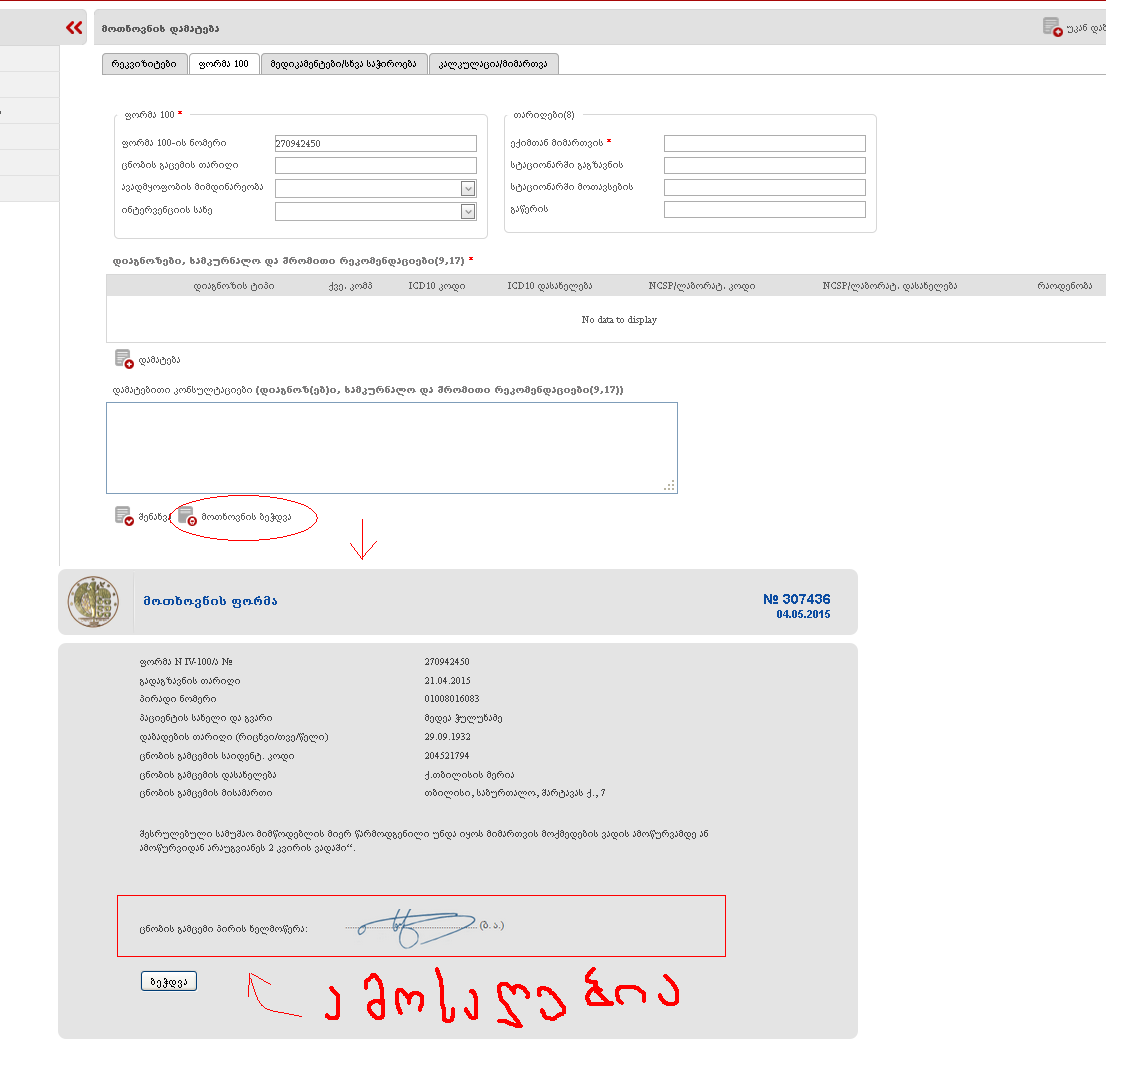Go to the კალკულაცია/მომართვა tab
Image resolution: width=1121 pixels, height=1075 pixels.
[494, 64]
